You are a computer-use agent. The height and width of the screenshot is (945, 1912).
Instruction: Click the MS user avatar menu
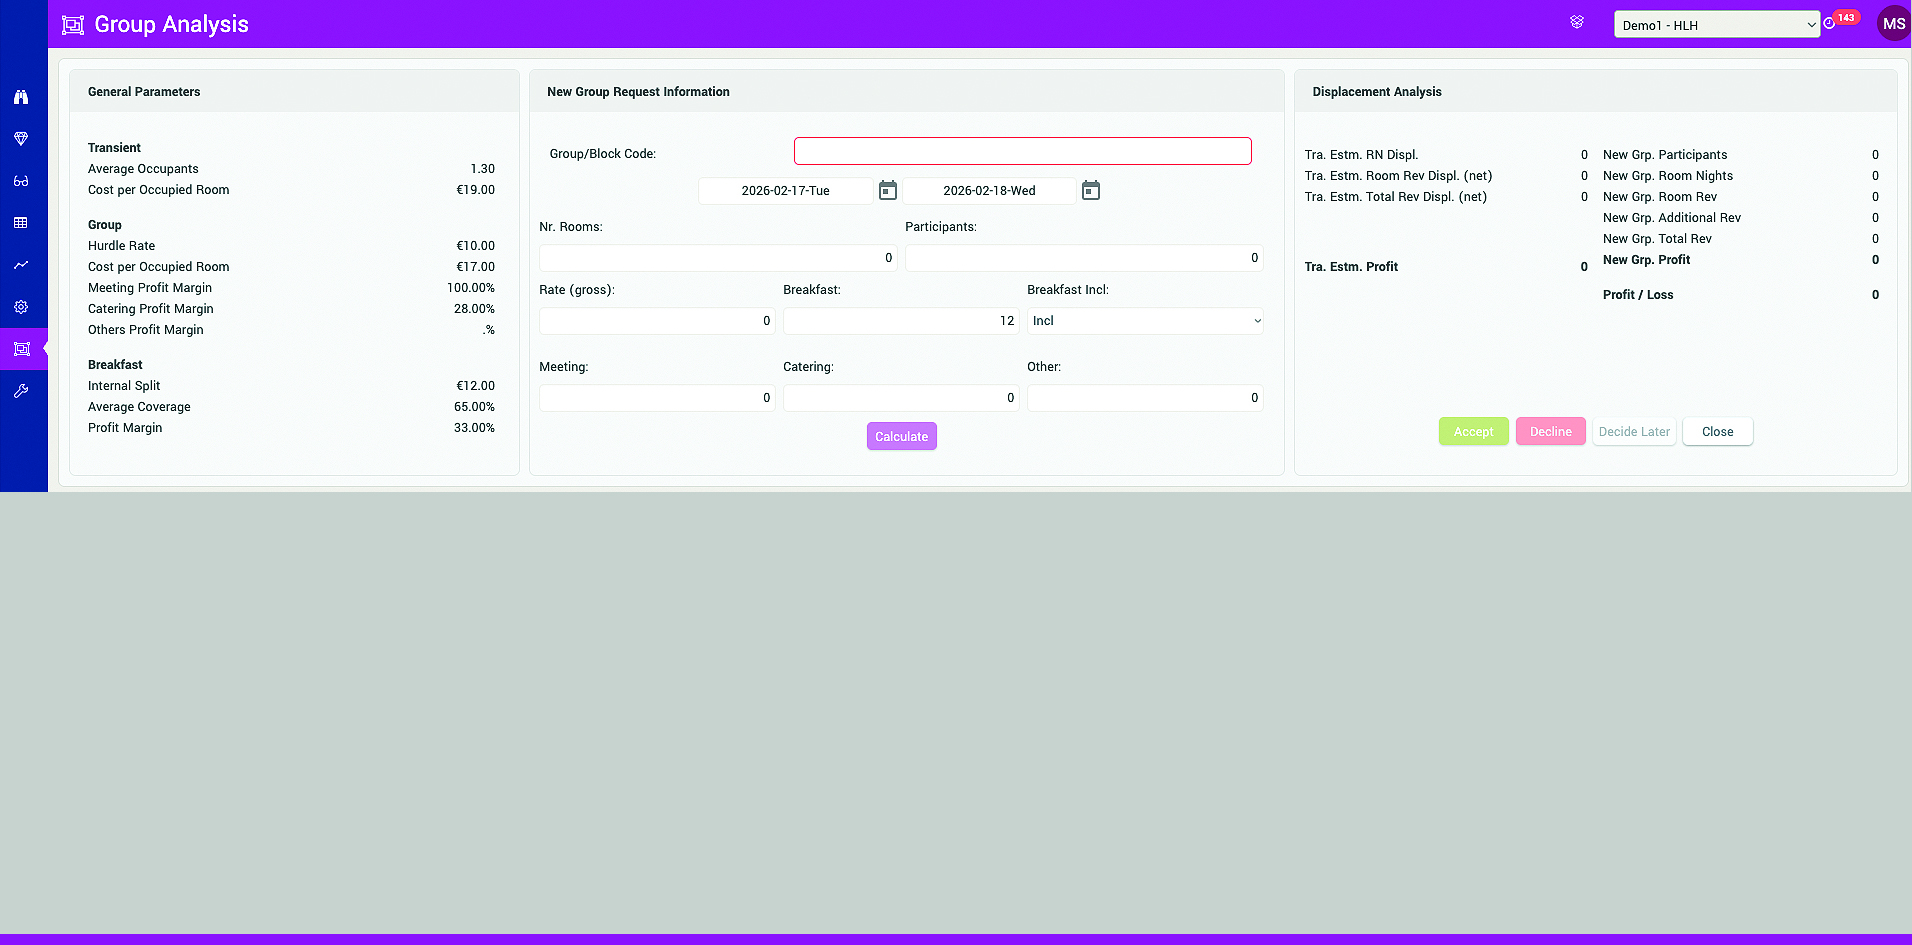coord(1893,24)
